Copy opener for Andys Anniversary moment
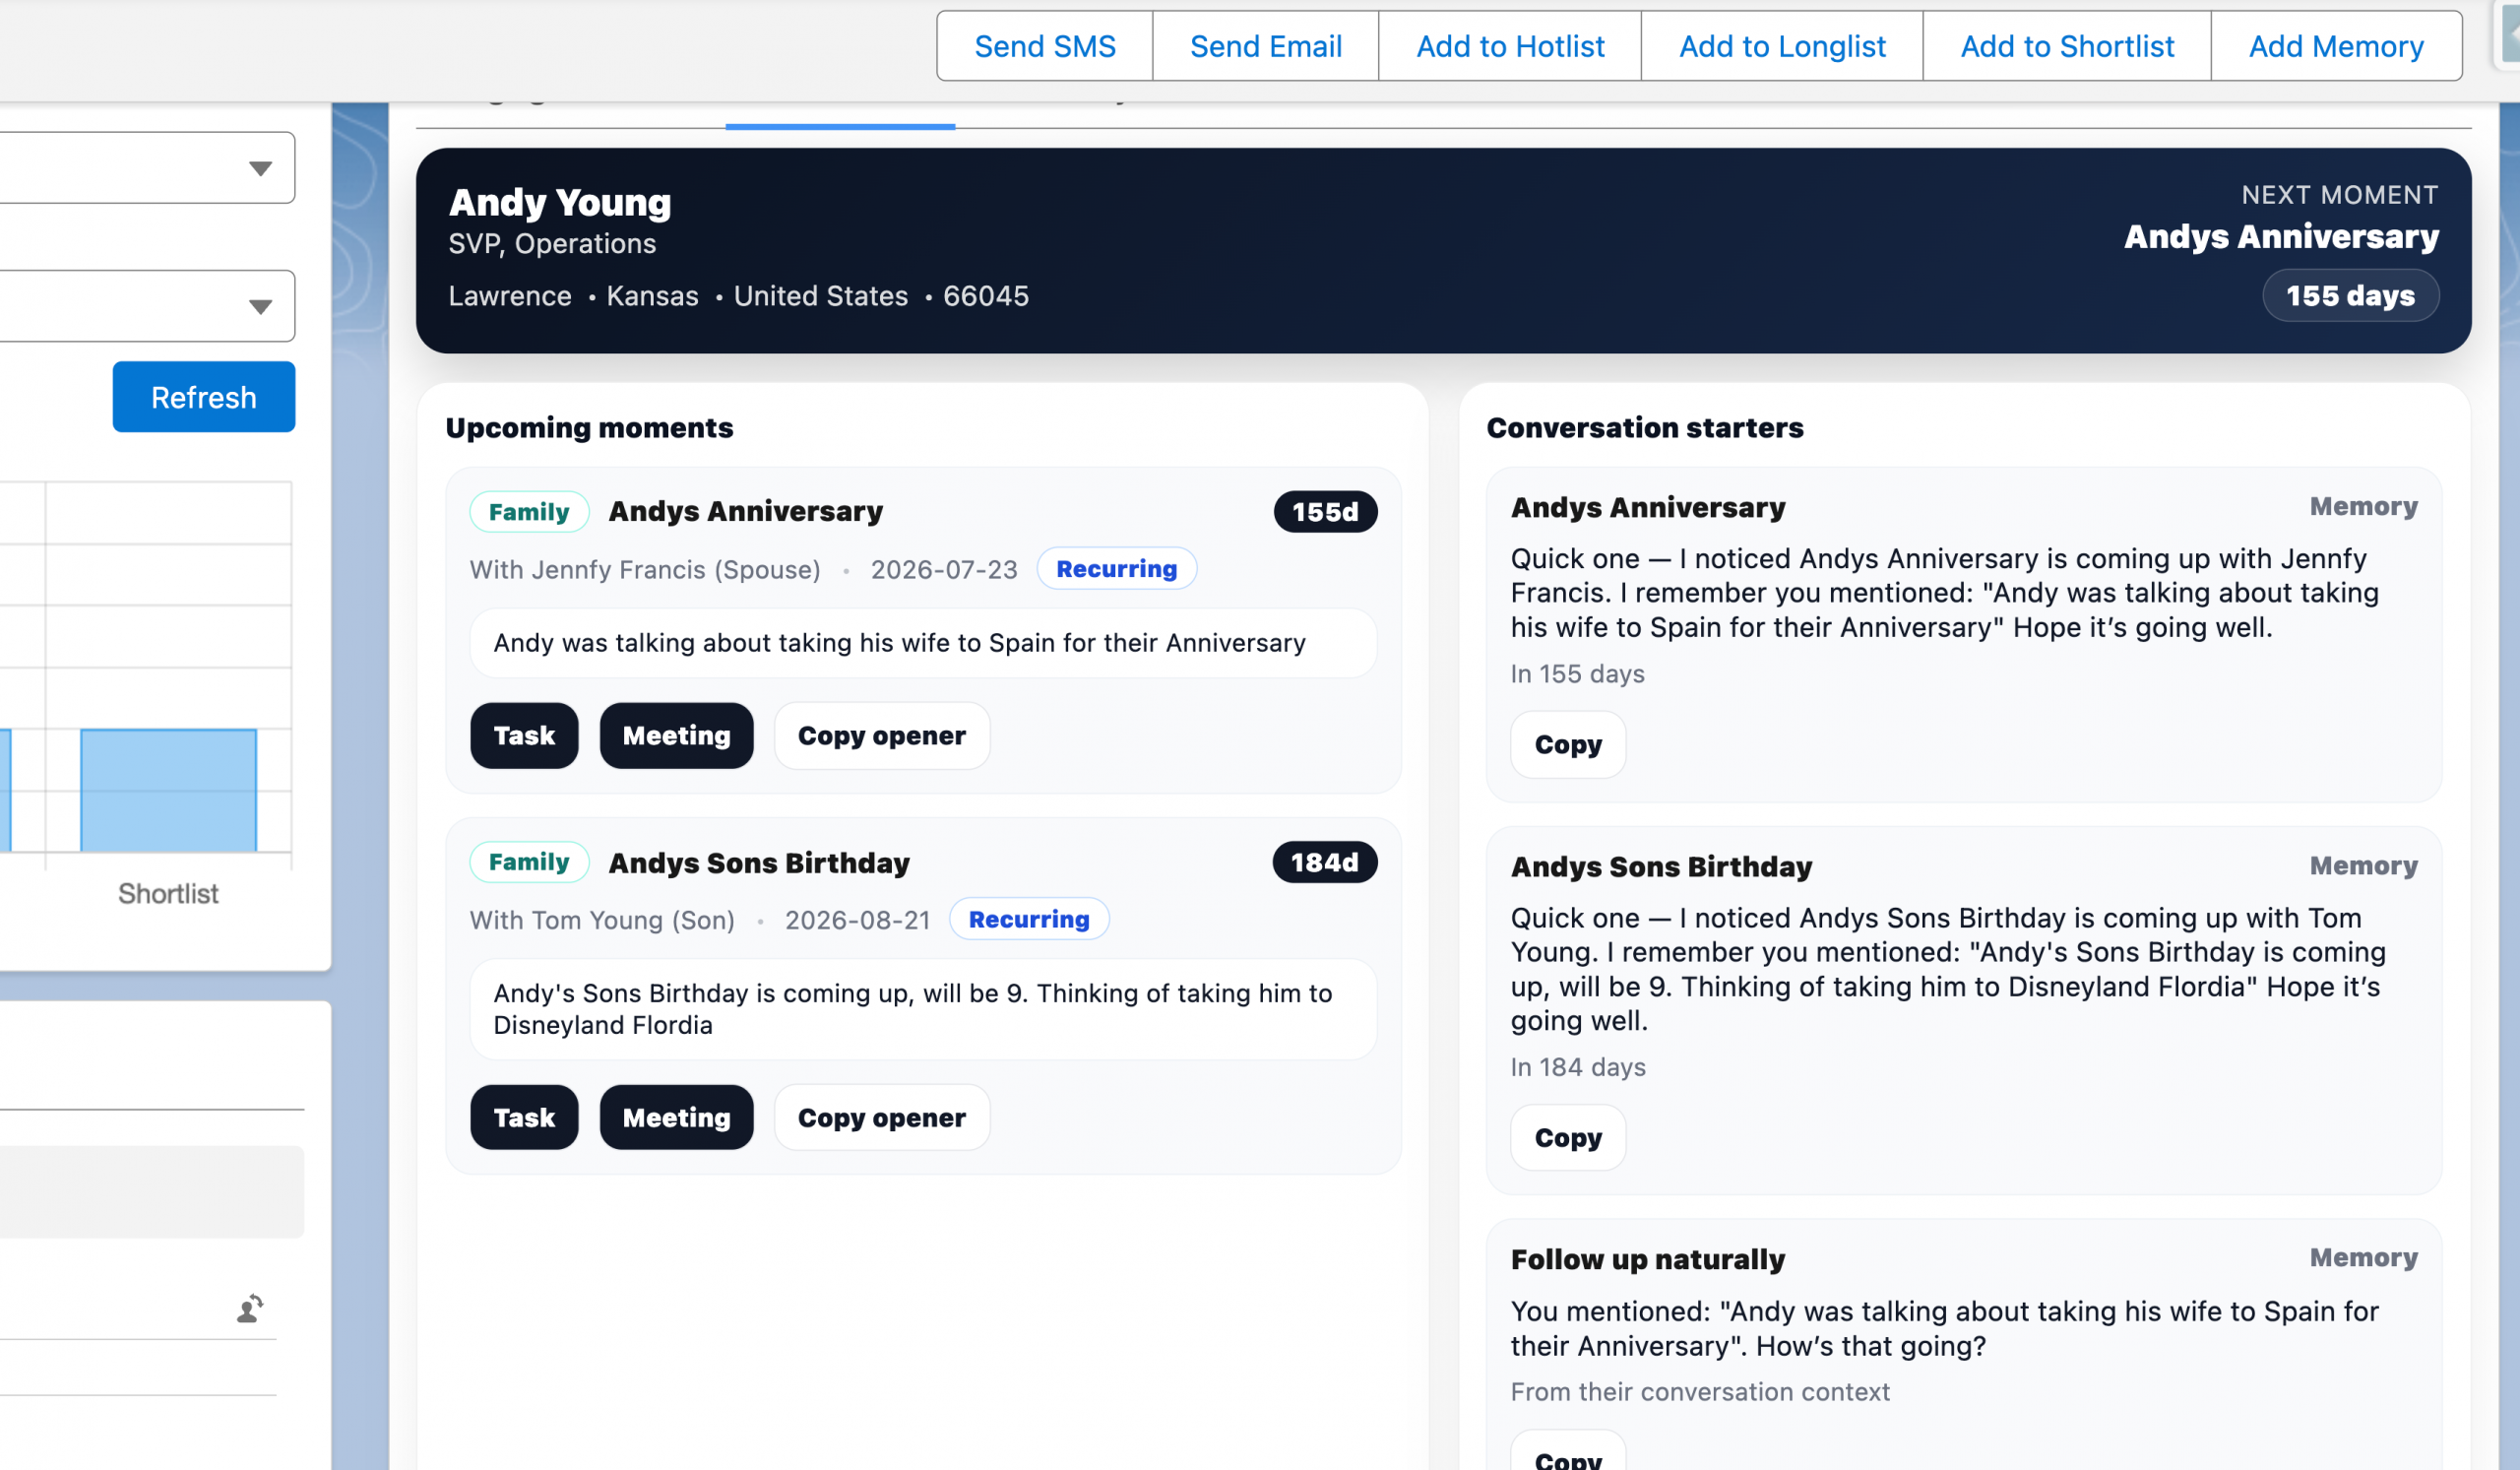 pos(881,735)
